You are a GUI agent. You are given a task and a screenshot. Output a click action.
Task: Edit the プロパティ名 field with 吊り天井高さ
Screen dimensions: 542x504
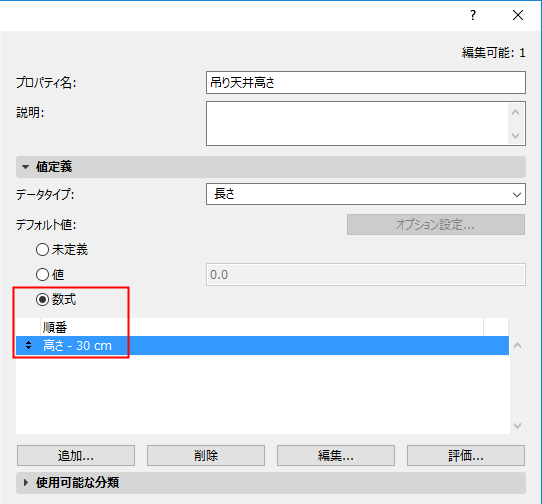point(366,83)
